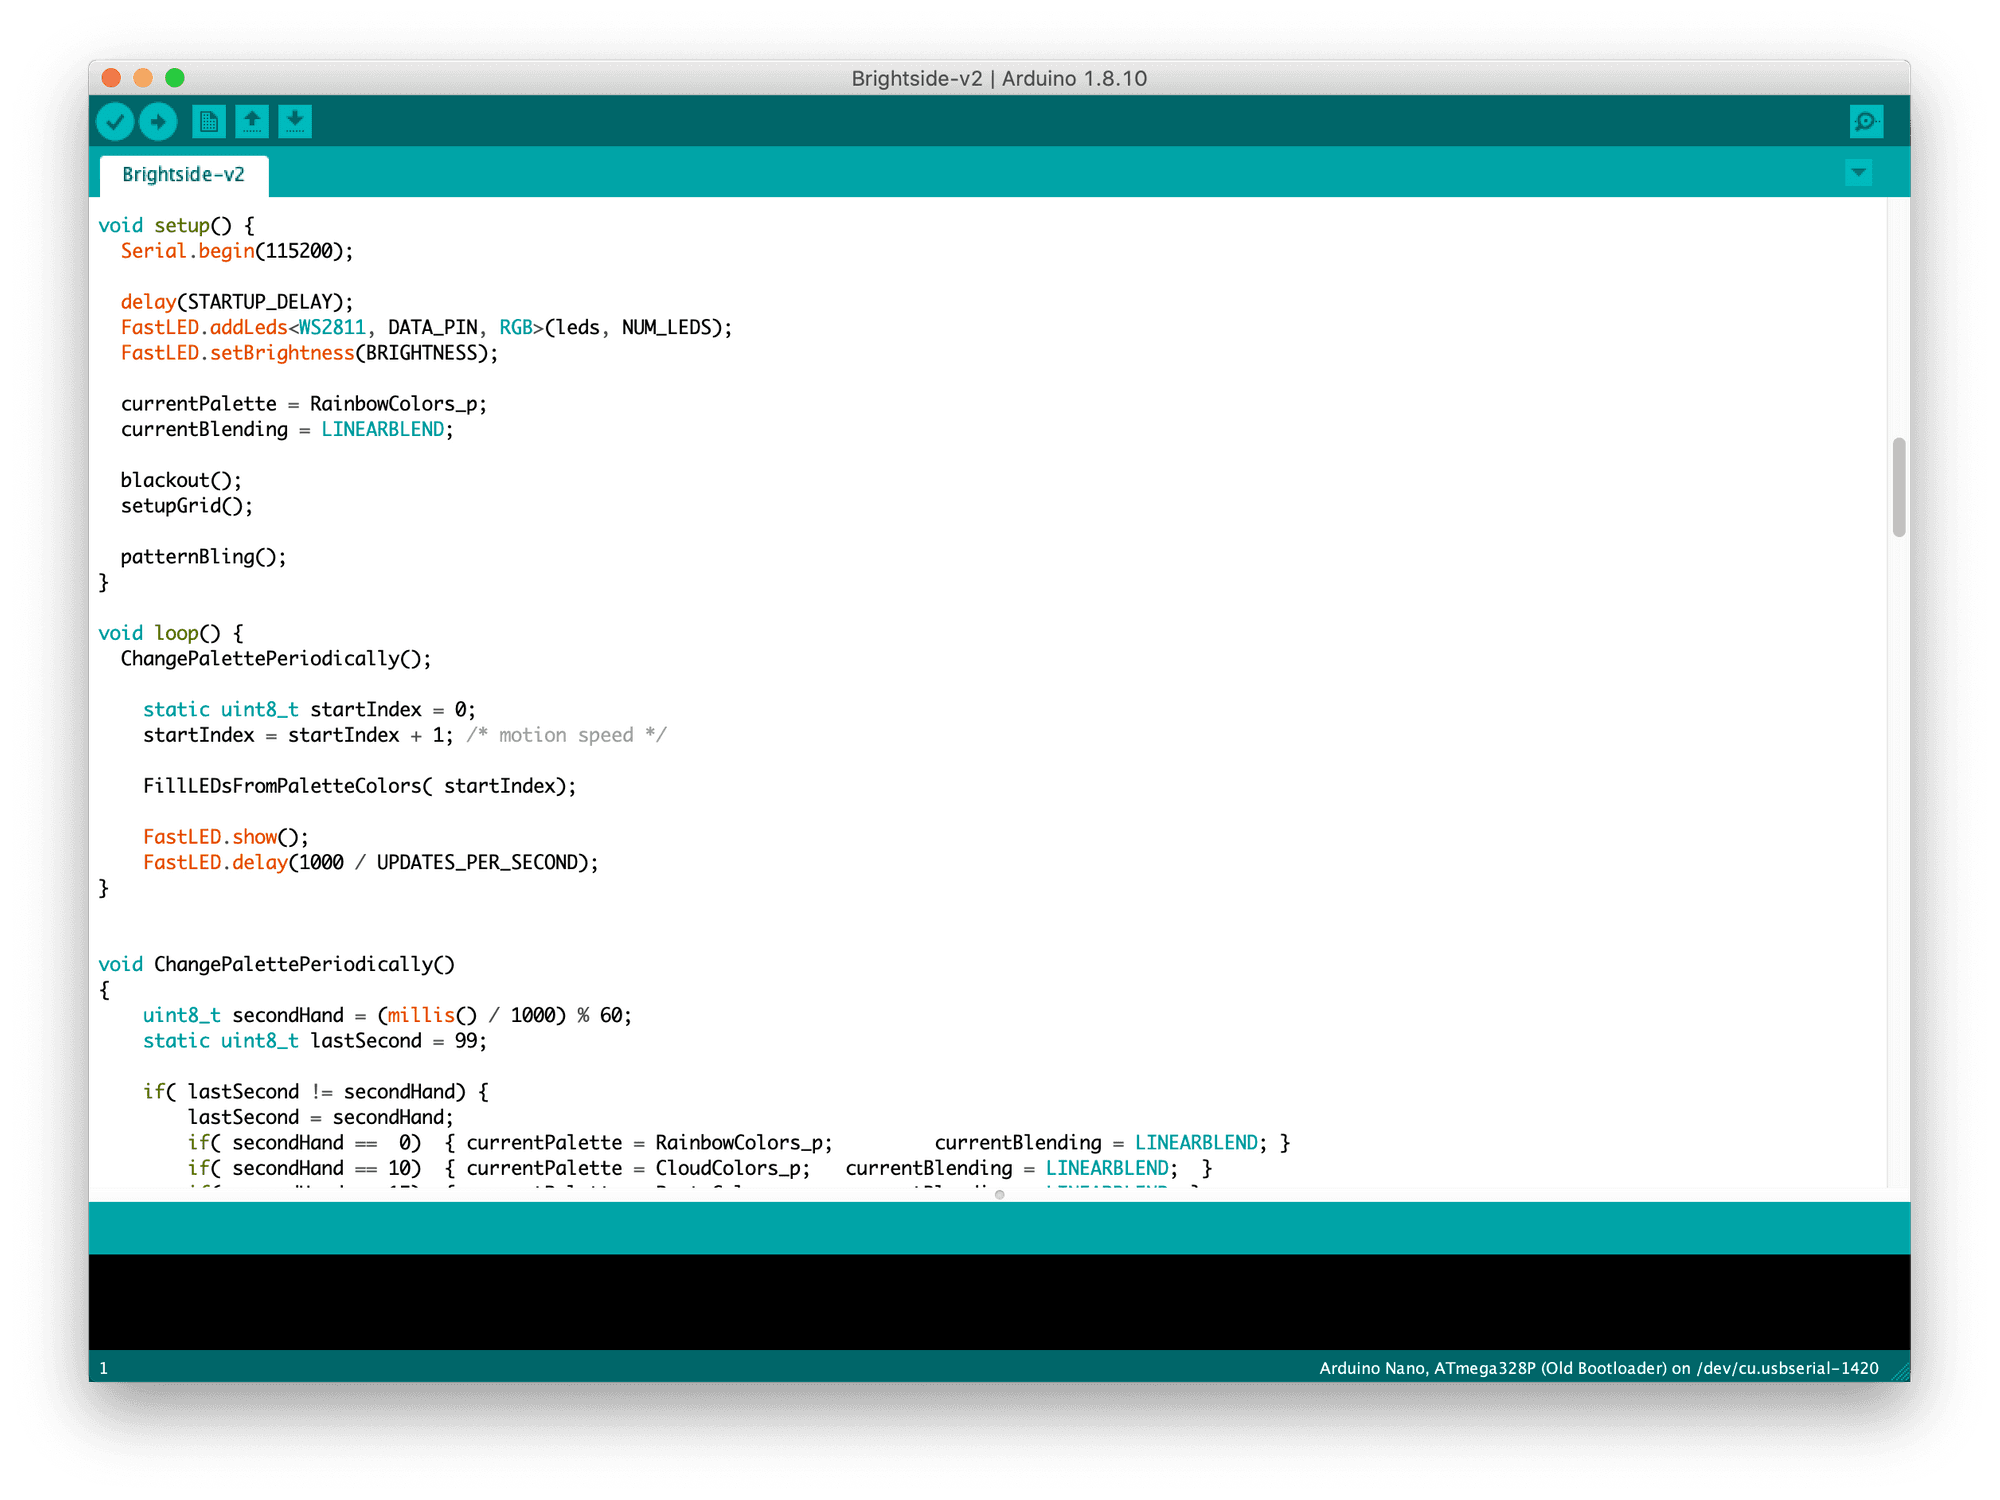This screenshot has width=2000, height=1500.
Task: Click the delay(STARTUP_DELAY) line
Action: pos(237,302)
